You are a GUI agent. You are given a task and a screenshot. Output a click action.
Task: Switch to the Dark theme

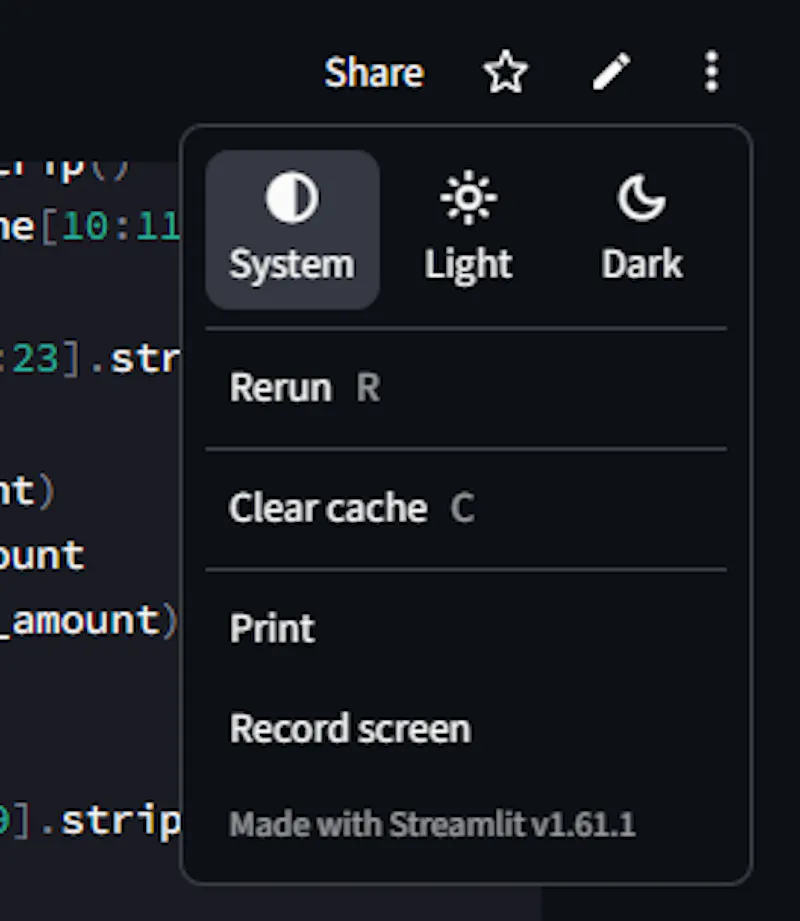click(641, 229)
